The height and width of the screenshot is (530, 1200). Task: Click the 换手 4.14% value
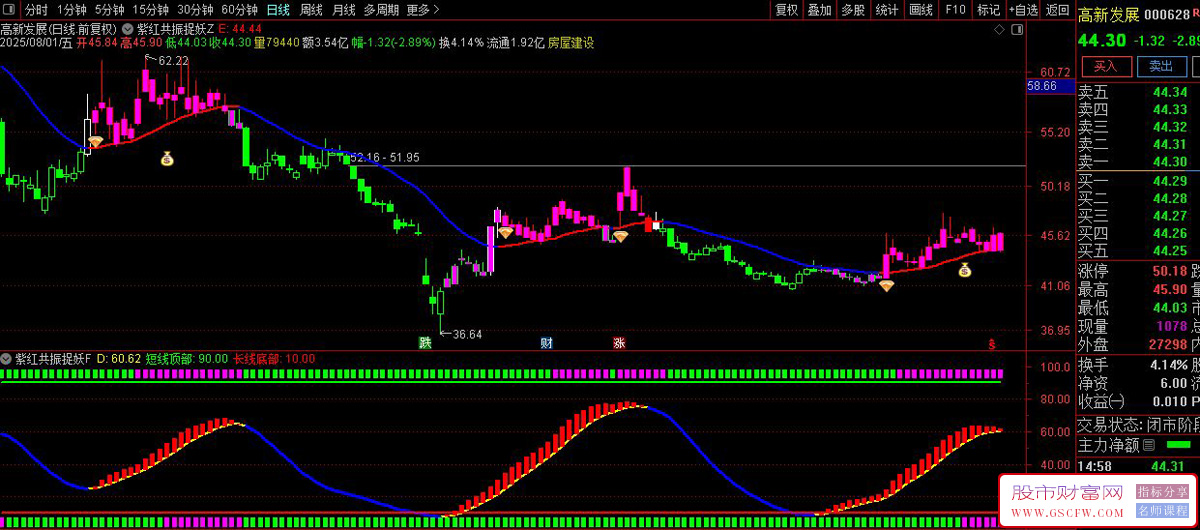(1168, 365)
